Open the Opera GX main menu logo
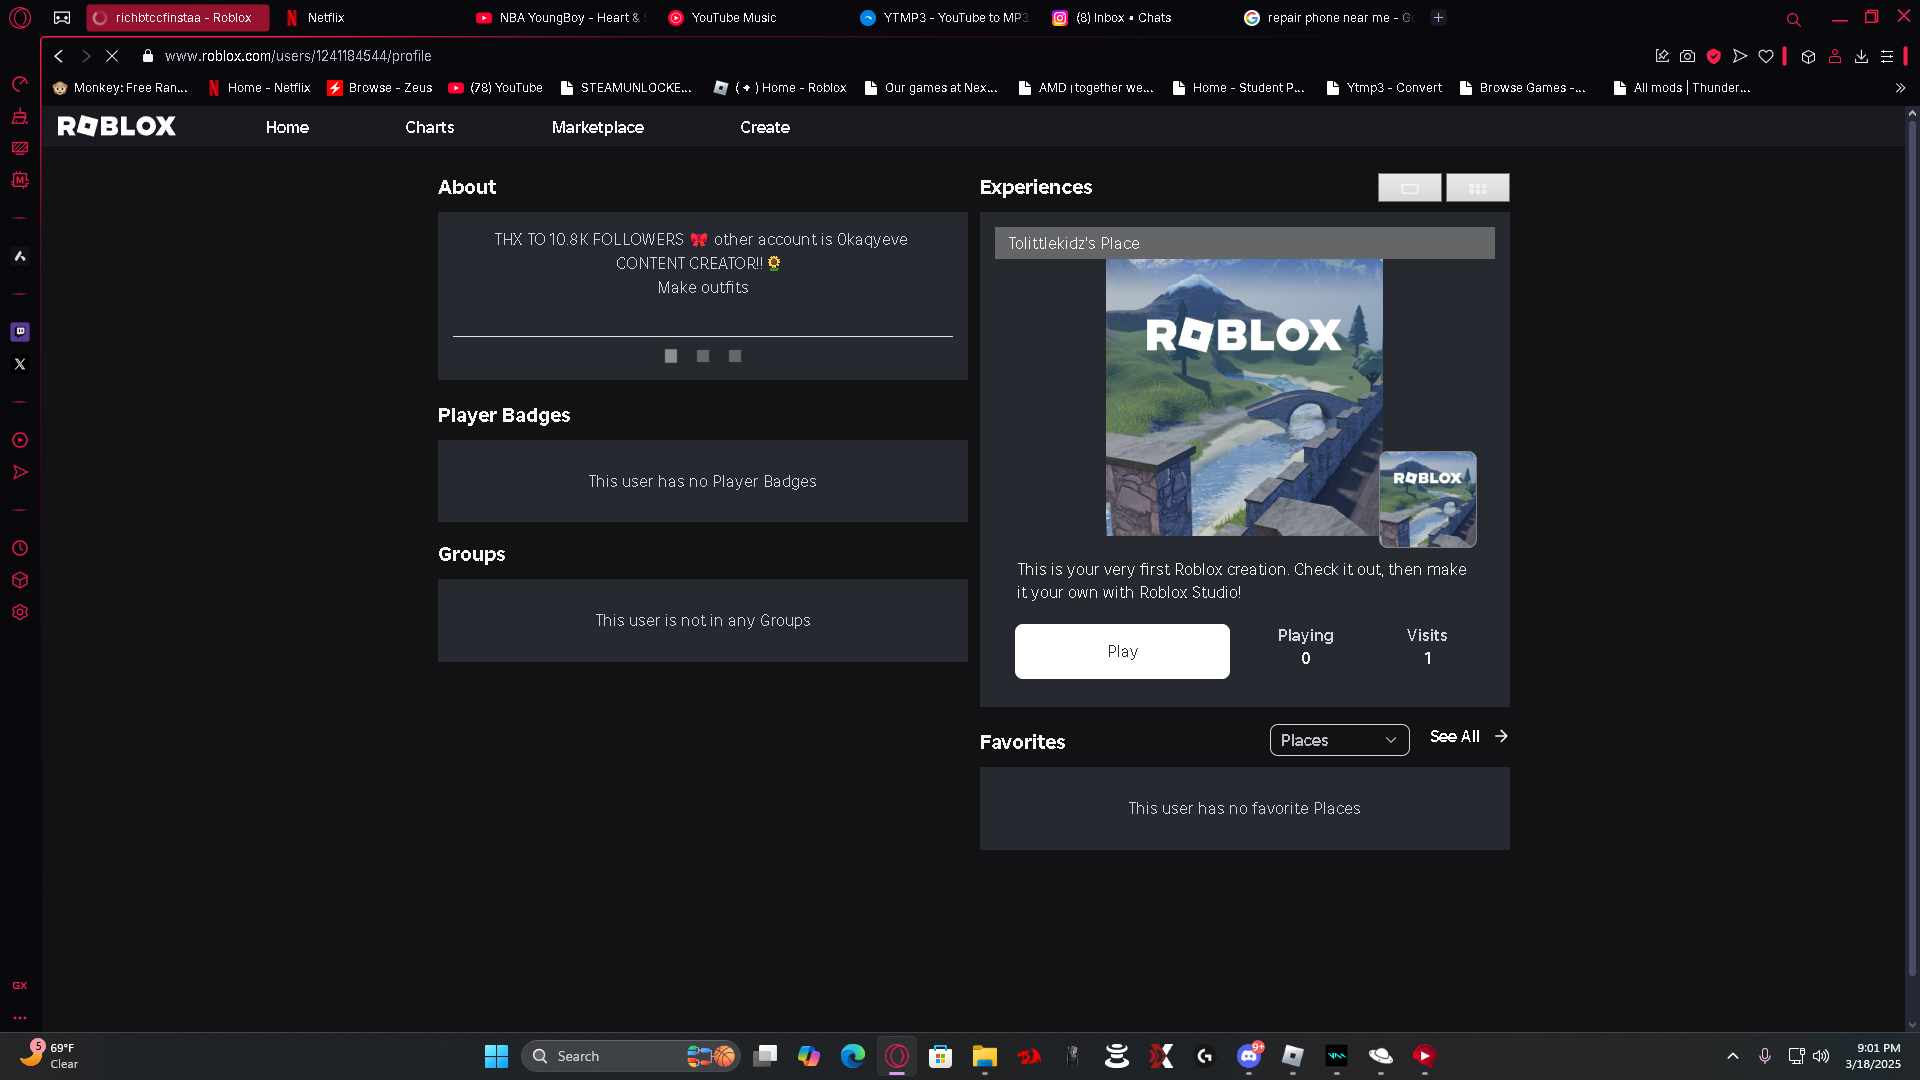The image size is (1920, 1080). click(x=20, y=17)
